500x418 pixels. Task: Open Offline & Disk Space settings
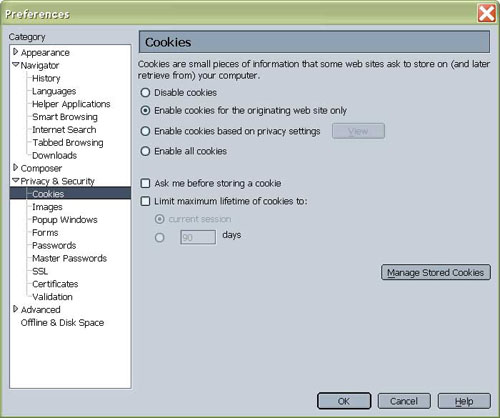click(x=62, y=323)
